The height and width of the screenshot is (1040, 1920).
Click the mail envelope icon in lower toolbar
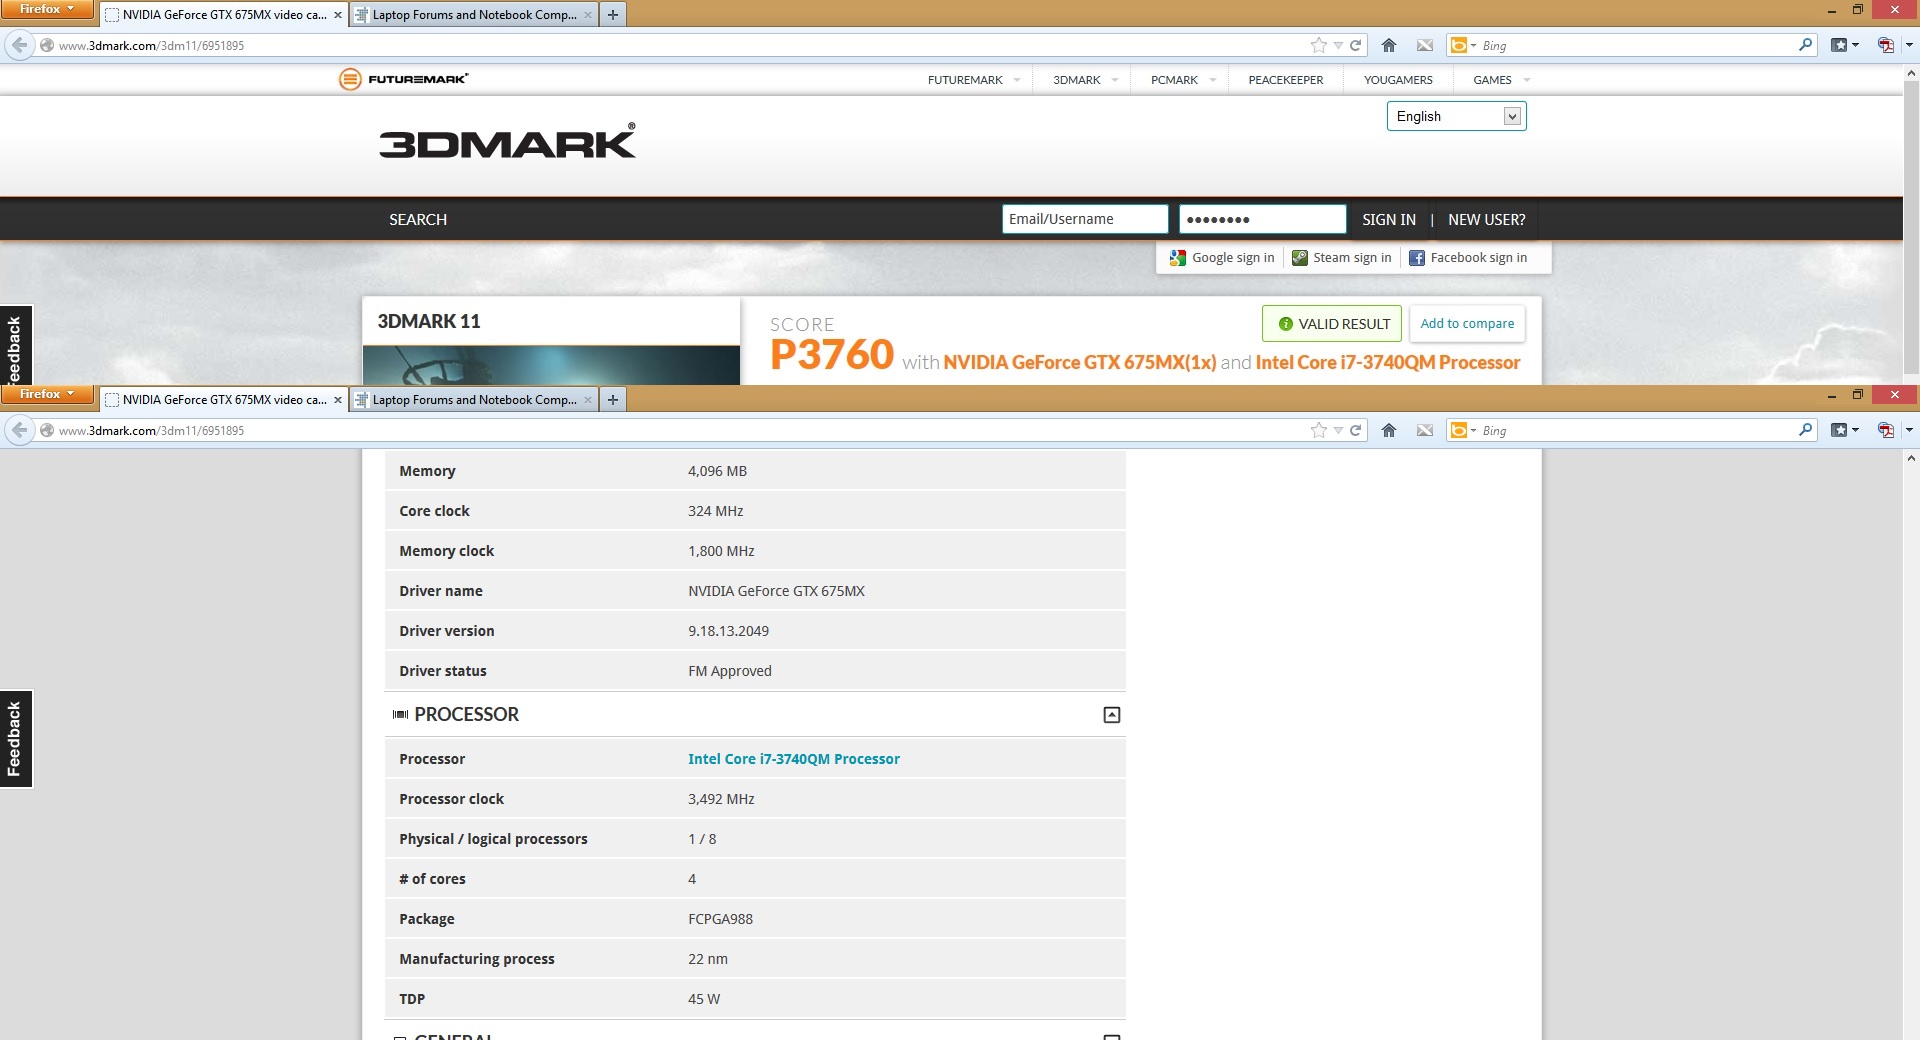pyautogui.click(x=1425, y=430)
